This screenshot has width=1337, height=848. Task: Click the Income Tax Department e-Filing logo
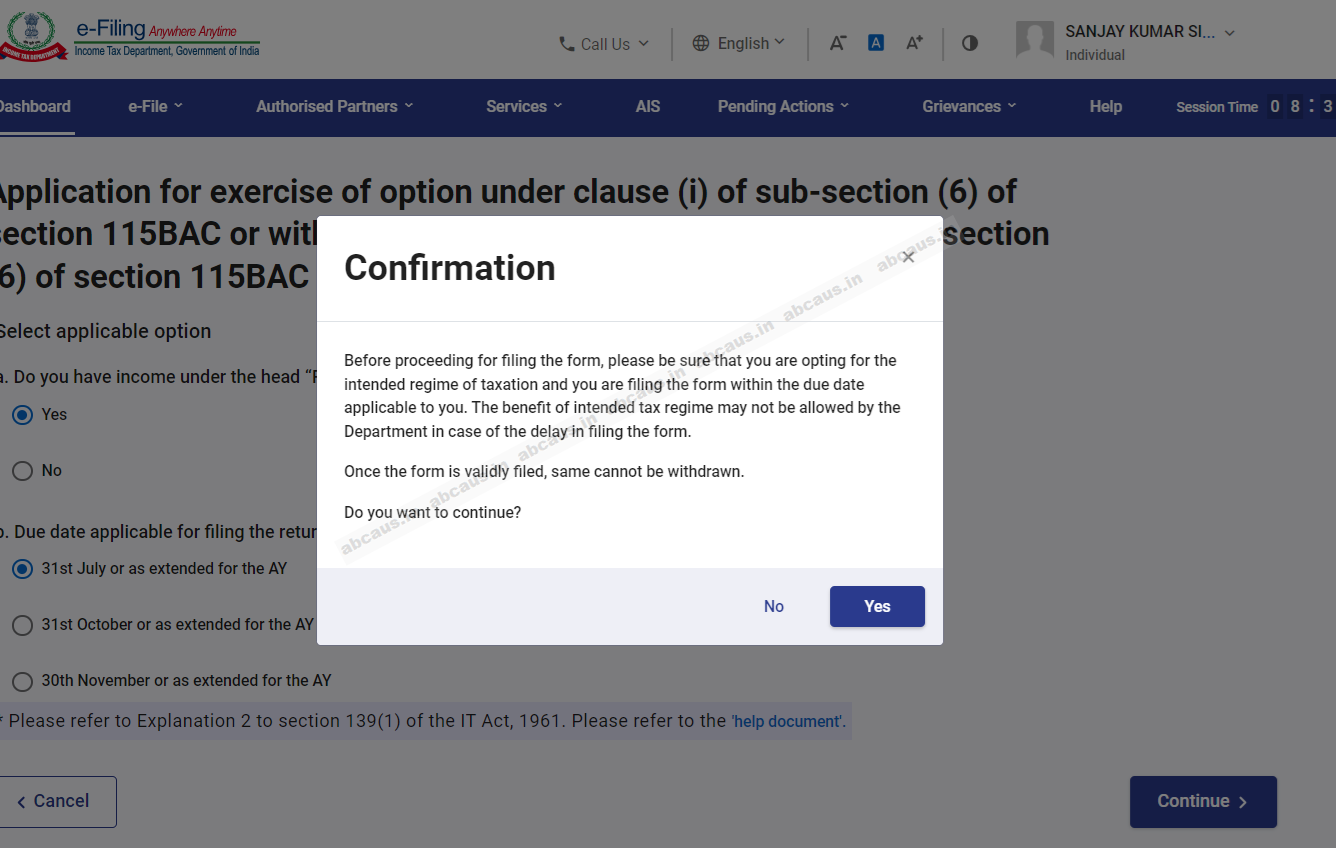pyautogui.click(x=130, y=38)
